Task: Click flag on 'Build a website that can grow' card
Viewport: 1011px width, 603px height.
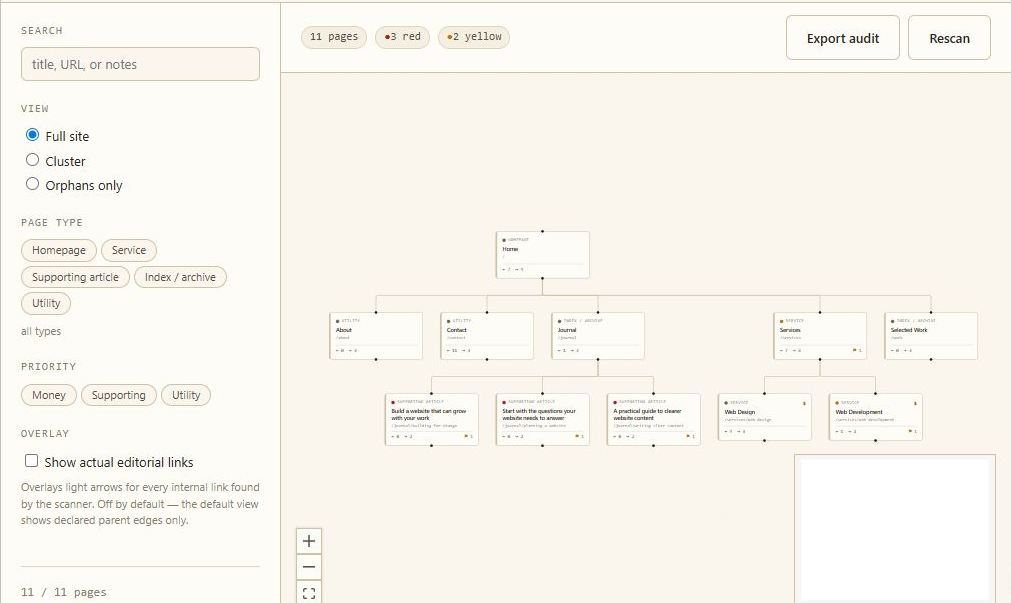Action: (x=467, y=437)
